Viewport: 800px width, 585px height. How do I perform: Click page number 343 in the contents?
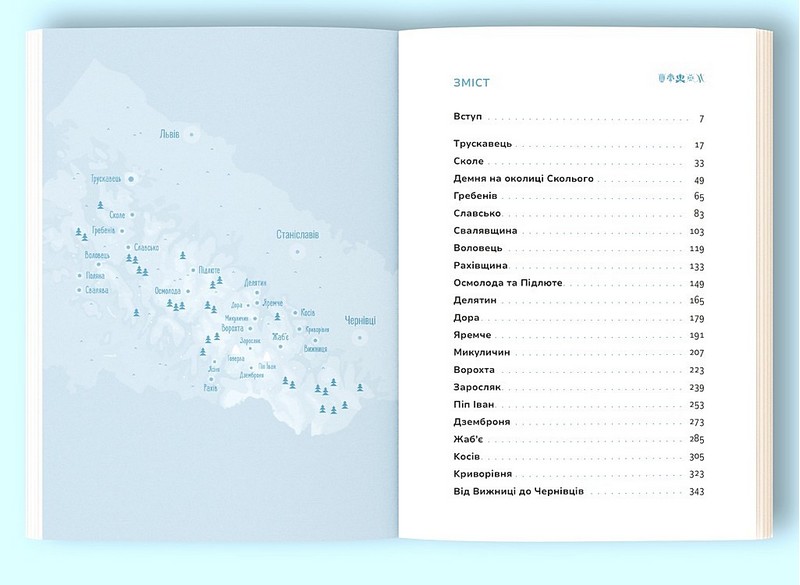click(697, 491)
